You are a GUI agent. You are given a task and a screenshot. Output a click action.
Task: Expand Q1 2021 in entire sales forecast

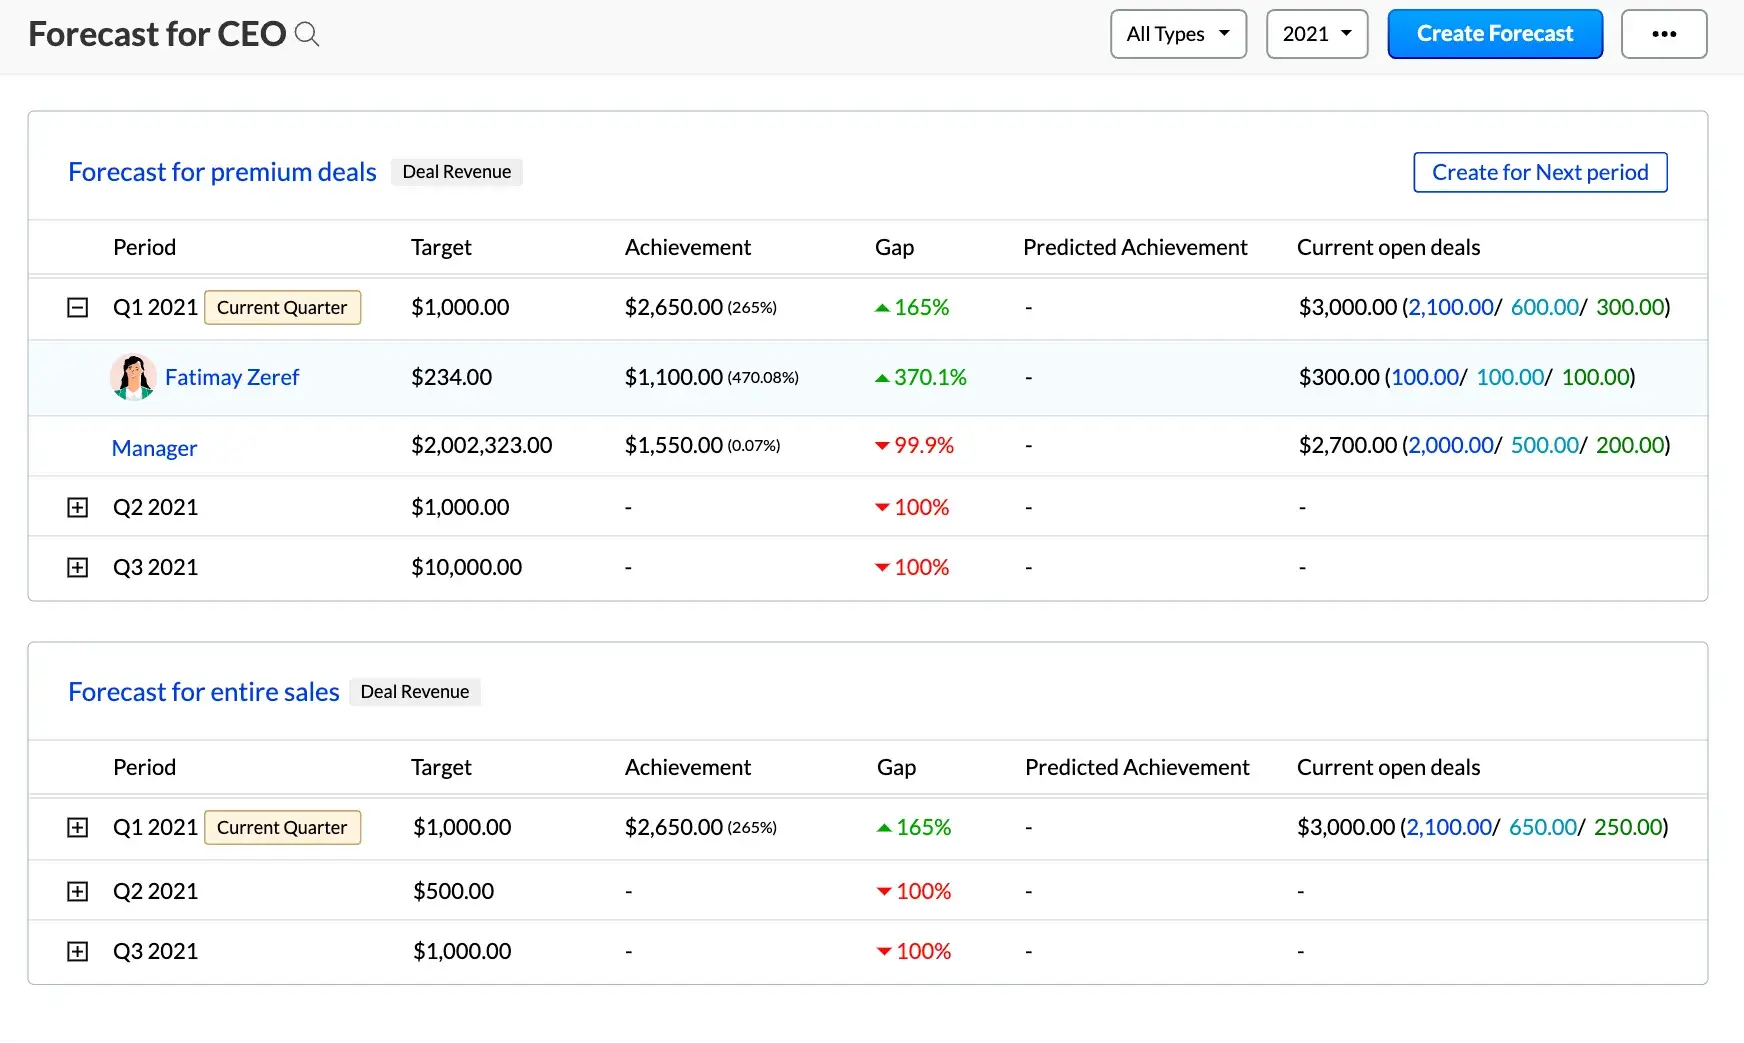tap(77, 827)
